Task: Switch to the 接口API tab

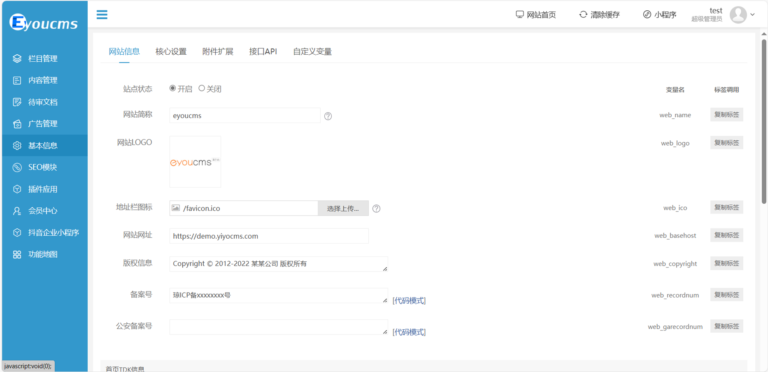Action: click(x=263, y=51)
